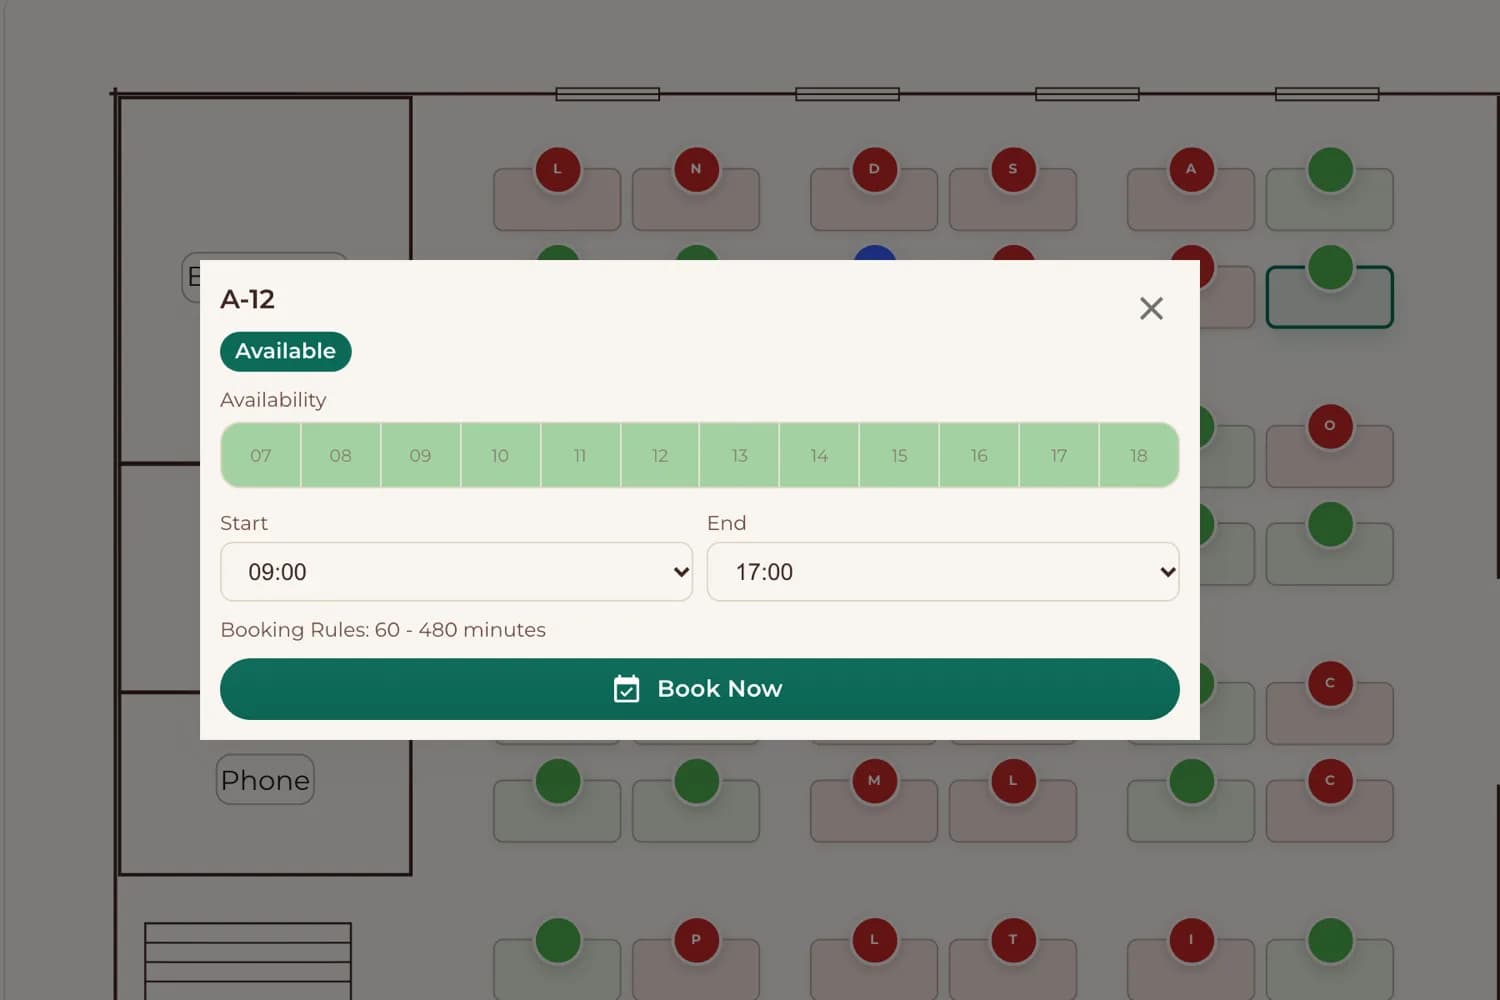Click the Booking Rules text
This screenshot has width=1500, height=1000.
[x=383, y=630]
